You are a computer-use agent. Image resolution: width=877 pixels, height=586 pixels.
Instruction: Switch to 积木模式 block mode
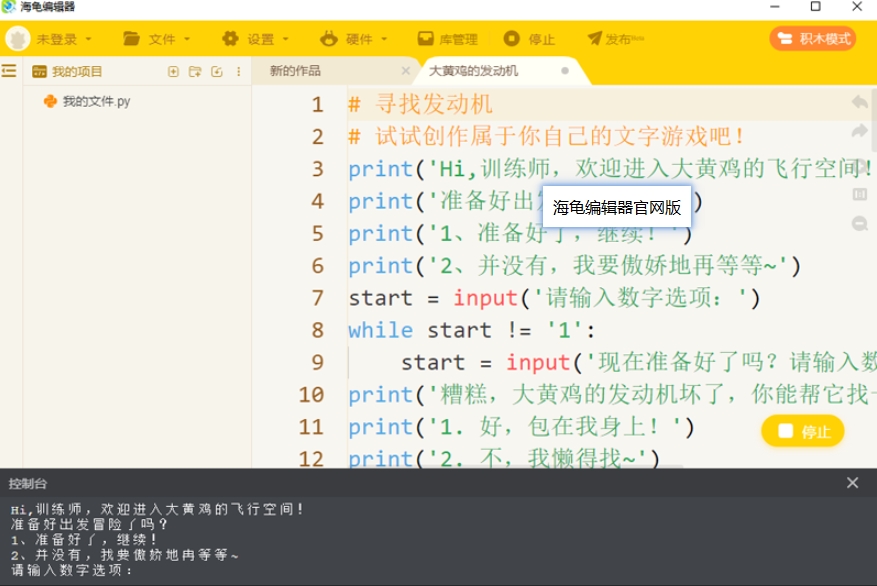(813, 39)
